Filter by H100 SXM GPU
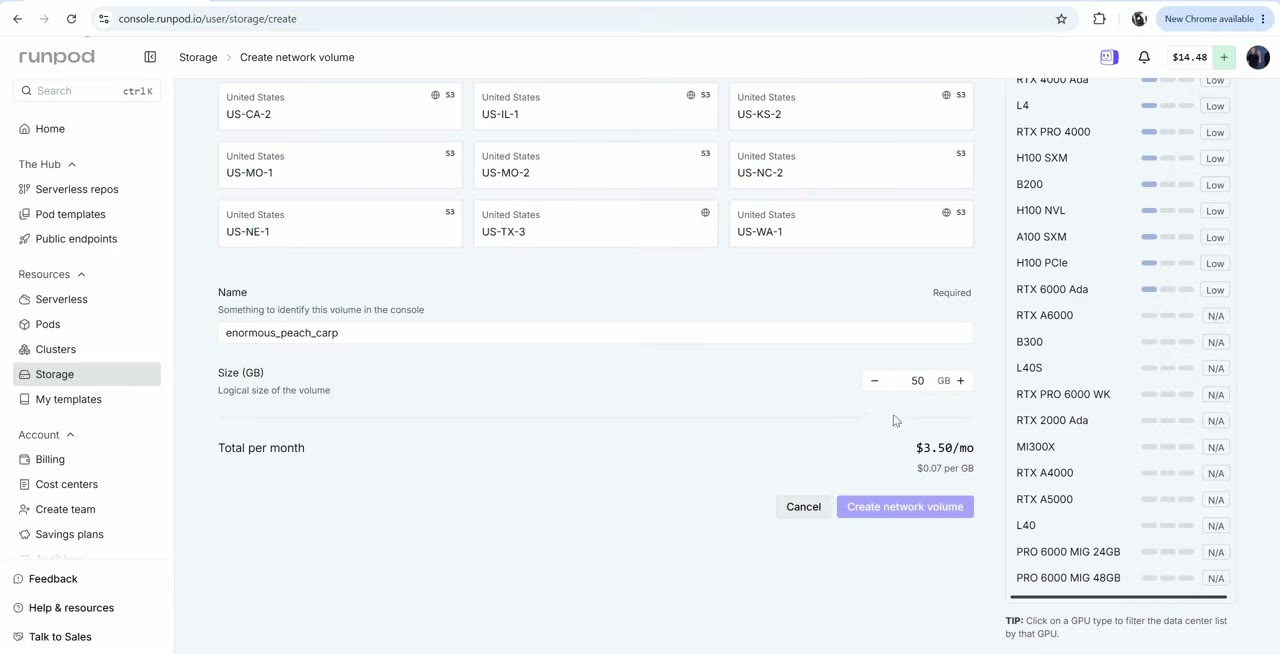This screenshot has width=1280, height=654. [x=1121, y=158]
